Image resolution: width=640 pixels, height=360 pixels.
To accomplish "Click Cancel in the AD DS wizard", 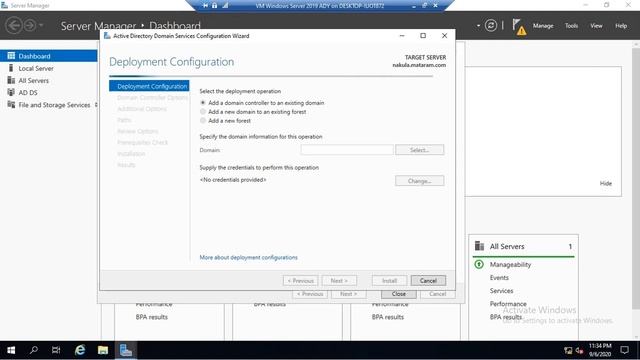I will (428, 280).
